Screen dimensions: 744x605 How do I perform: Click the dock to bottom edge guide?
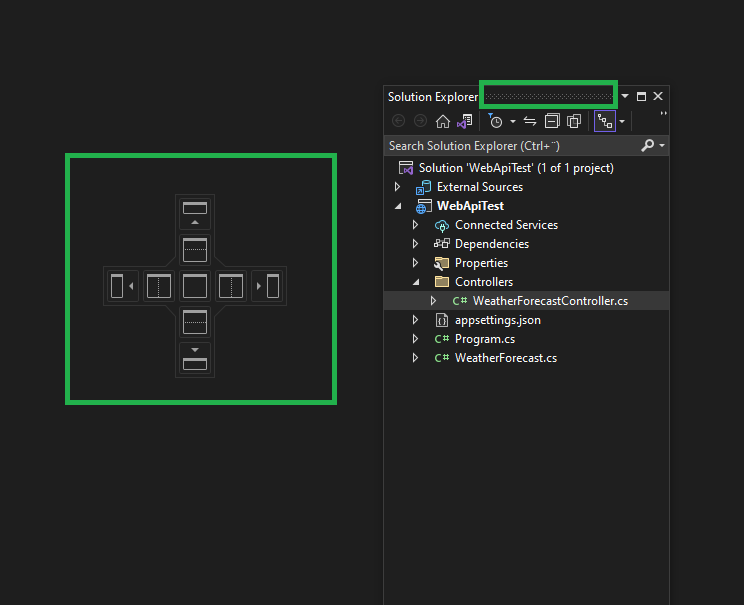pyautogui.click(x=195, y=359)
